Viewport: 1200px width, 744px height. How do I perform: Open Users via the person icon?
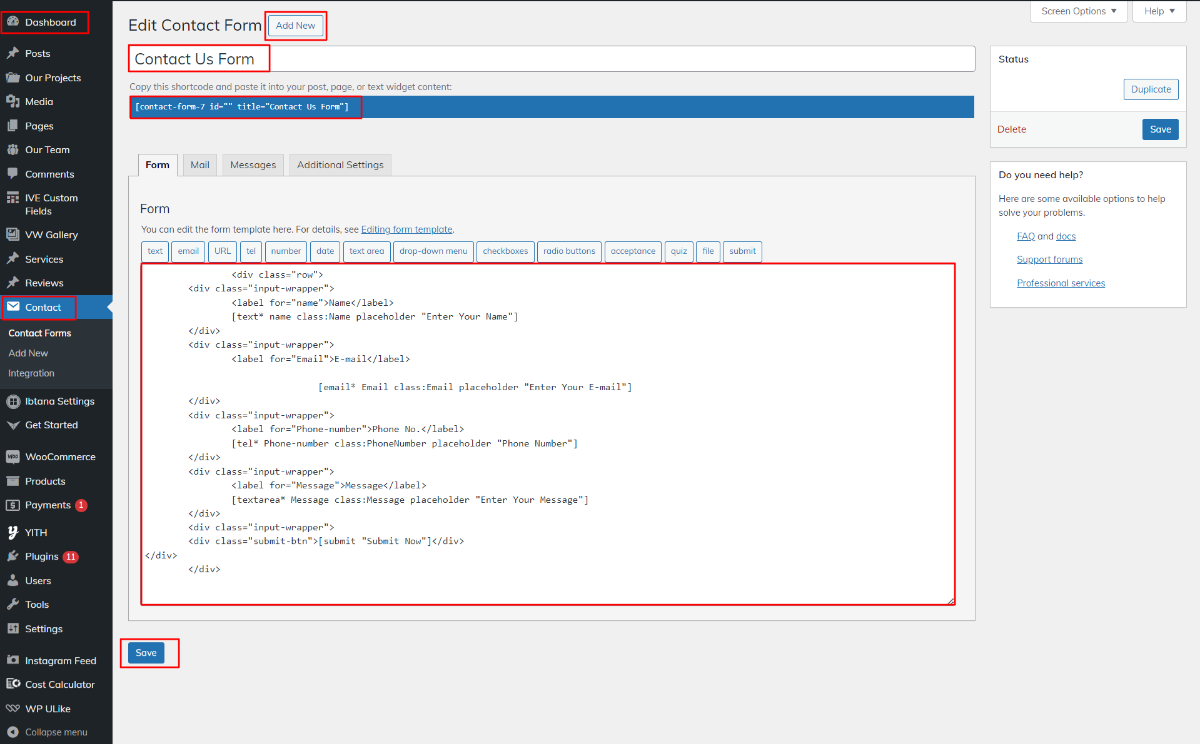point(13,580)
